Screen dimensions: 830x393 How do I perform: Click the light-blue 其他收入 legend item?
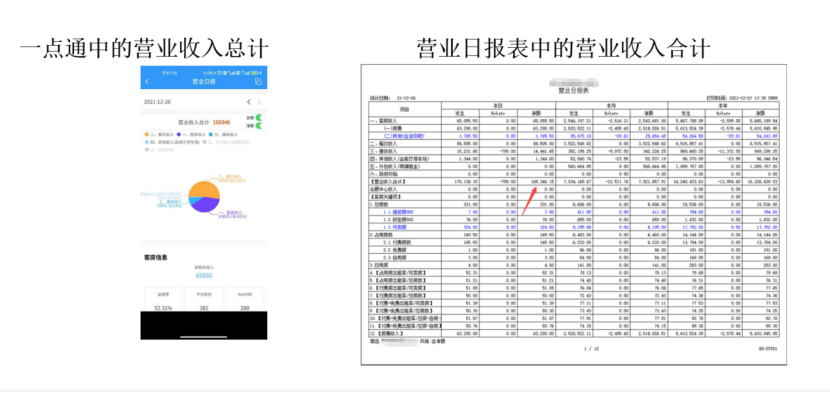coord(172,142)
